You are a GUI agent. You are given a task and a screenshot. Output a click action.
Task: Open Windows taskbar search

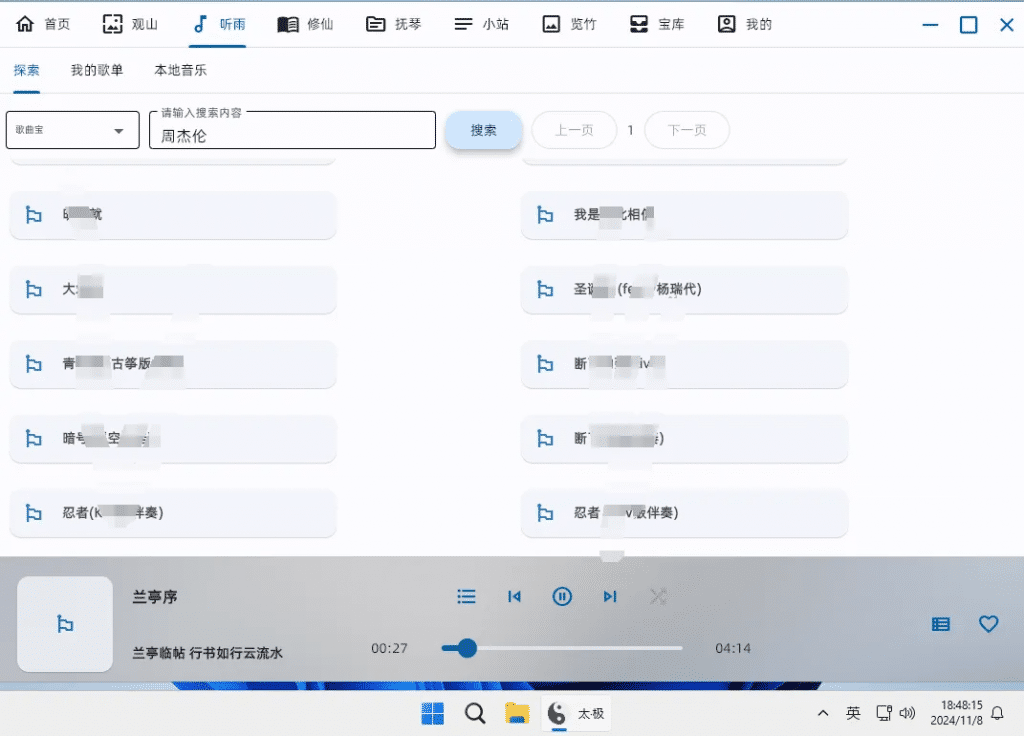(x=475, y=713)
